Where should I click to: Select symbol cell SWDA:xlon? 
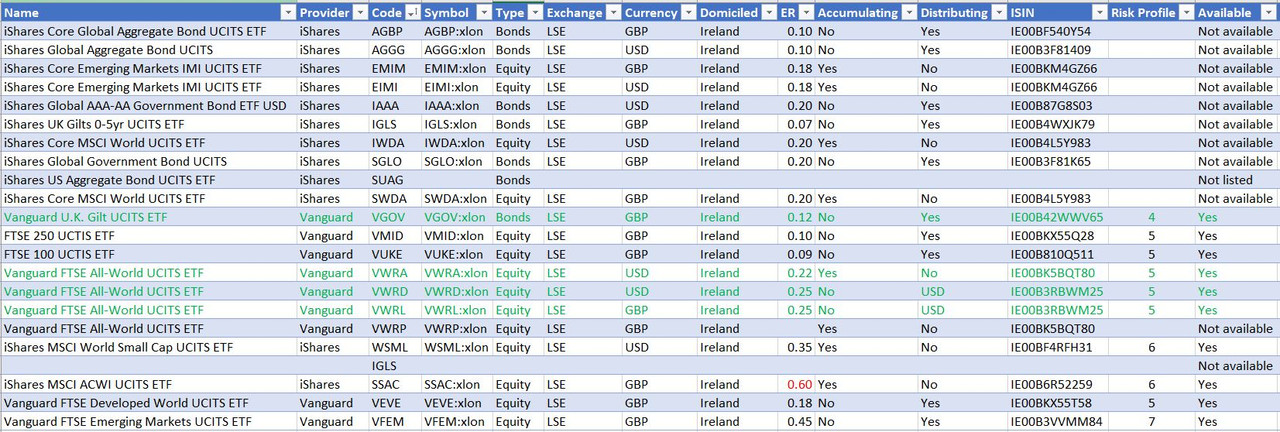click(457, 198)
